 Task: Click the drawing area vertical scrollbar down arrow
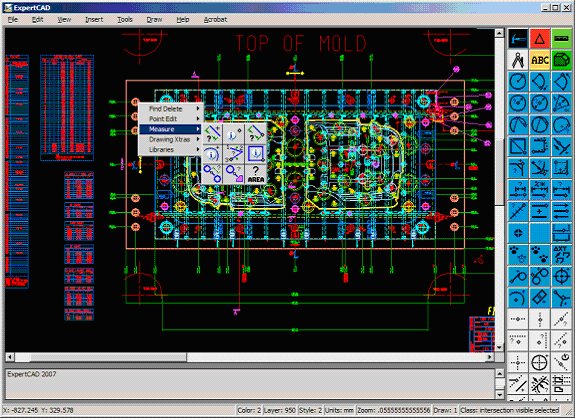(x=499, y=347)
